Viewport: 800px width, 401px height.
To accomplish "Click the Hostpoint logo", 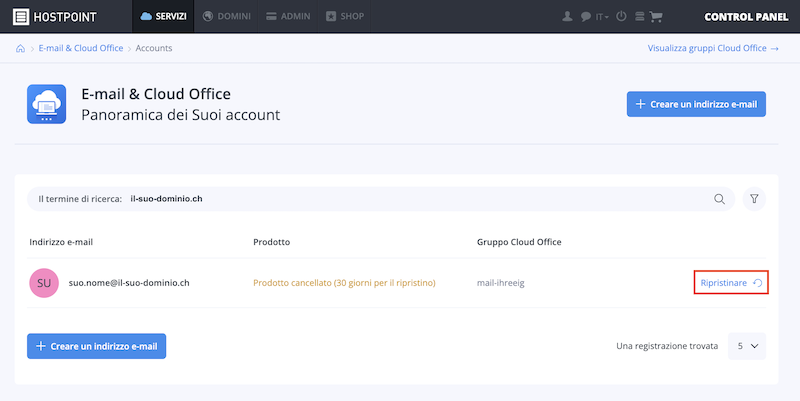I will click(x=55, y=16).
